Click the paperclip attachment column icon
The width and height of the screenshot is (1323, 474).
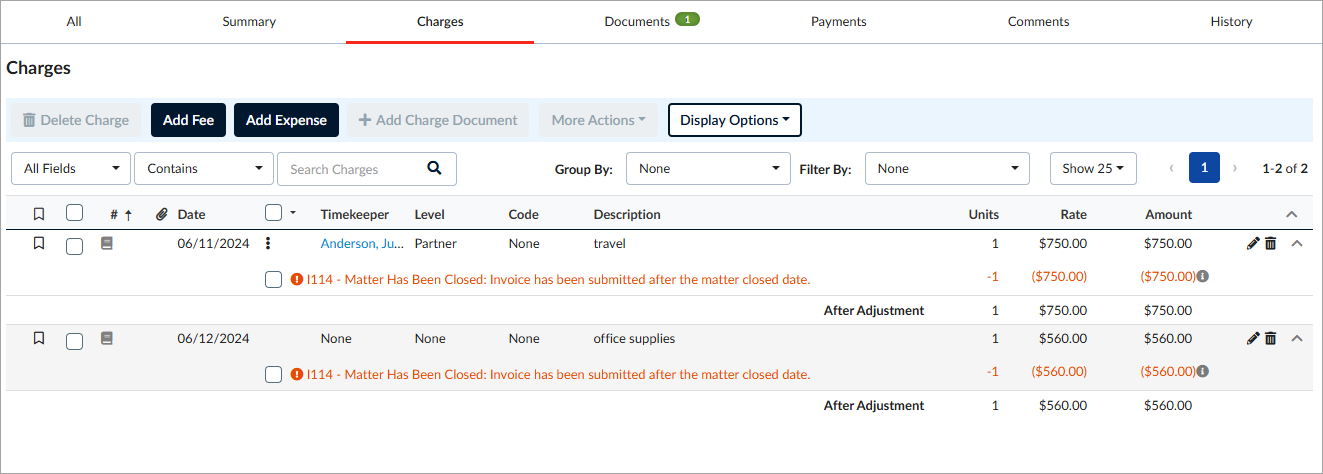point(162,214)
